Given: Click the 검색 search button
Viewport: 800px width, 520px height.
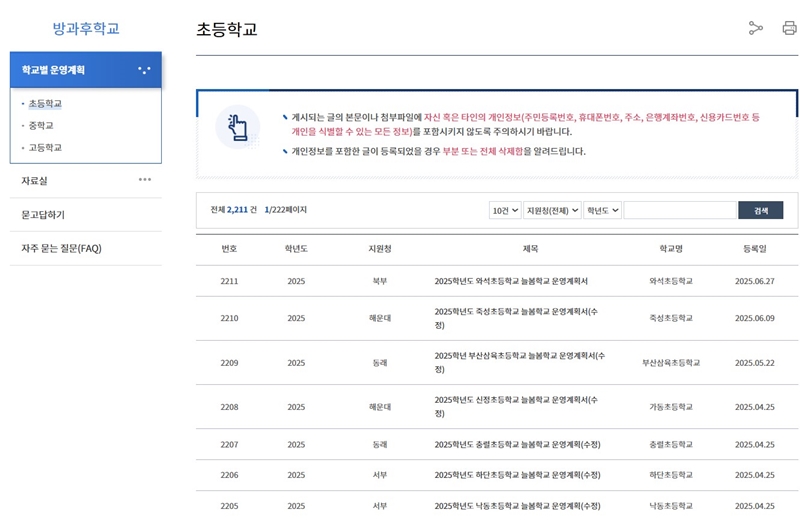Looking at the screenshot, I should 760,210.
